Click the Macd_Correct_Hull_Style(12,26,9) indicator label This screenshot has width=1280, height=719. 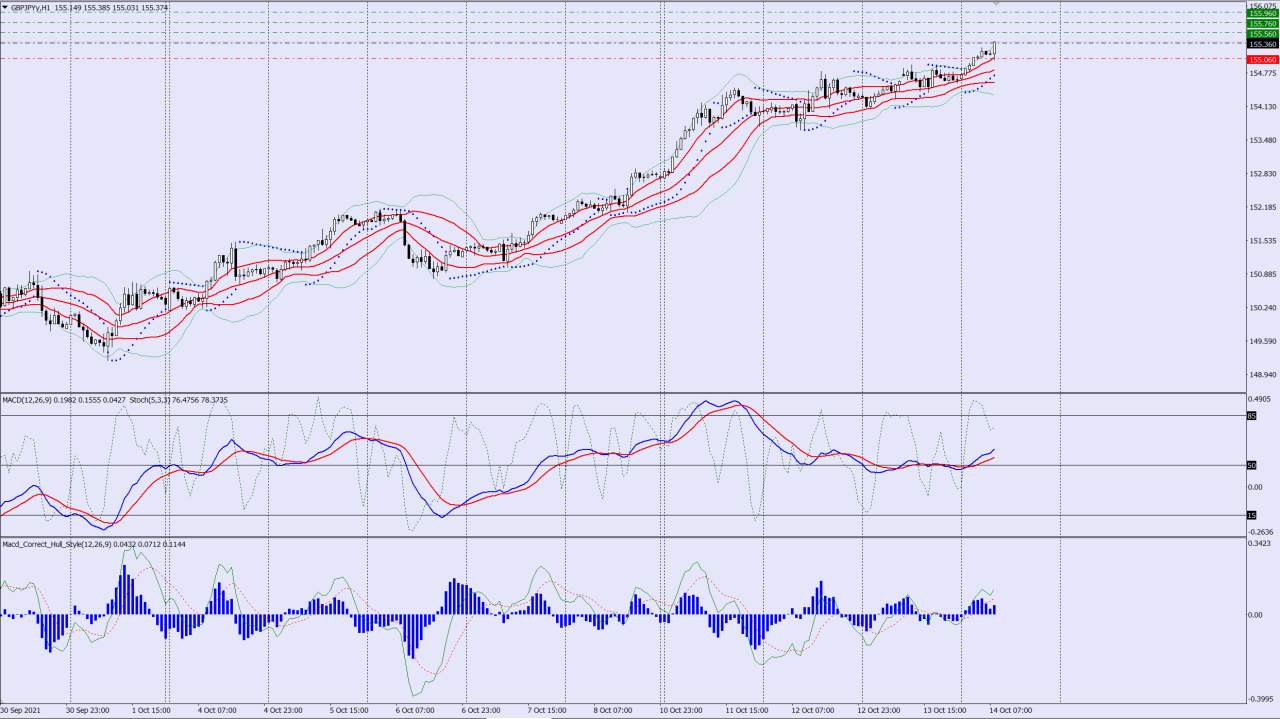(x=56, y=544)
